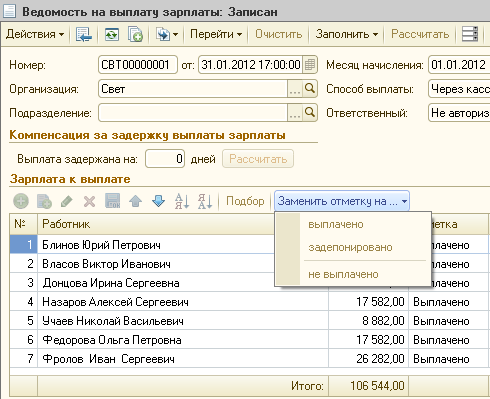Expand the Перейти dropdown
The width and height of the screenshot is (490, 399).
click(x=216, y=34)
